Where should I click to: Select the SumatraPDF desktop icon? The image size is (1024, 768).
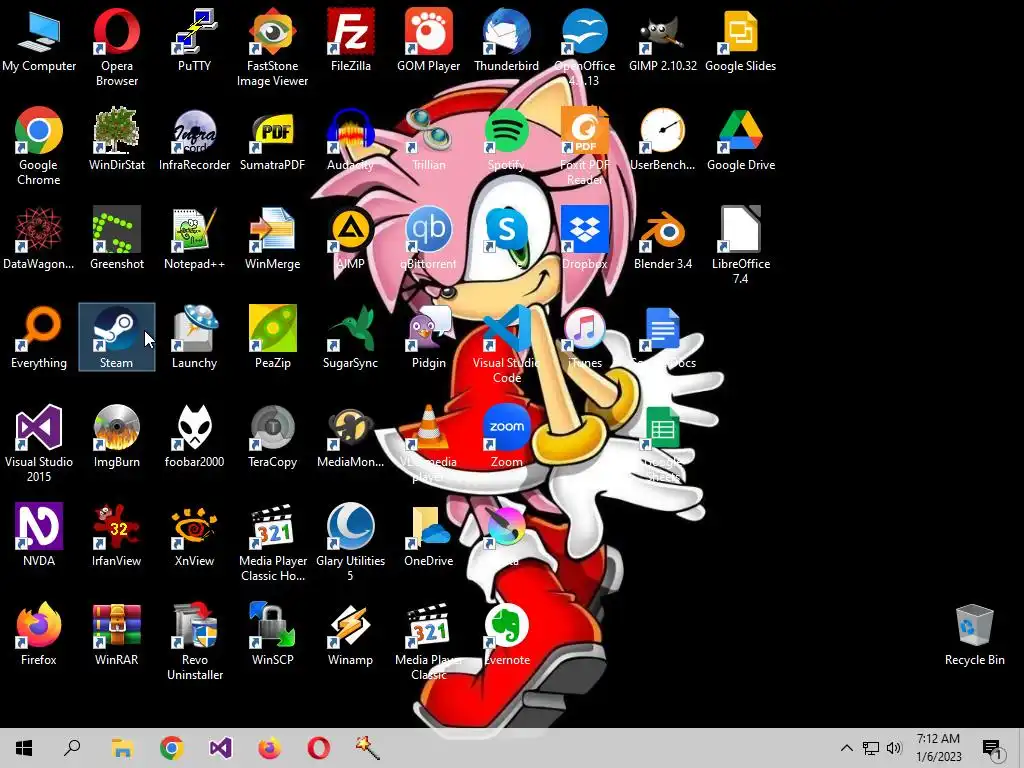272,131
